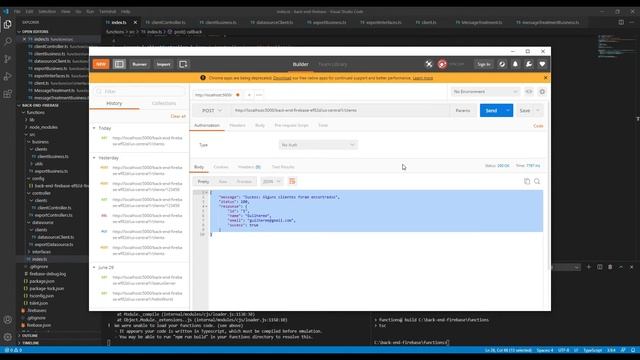This screenshot has height=360, width=640.
Task: Toggle the Postman sidebar layout icon
Action: [119, 64]
